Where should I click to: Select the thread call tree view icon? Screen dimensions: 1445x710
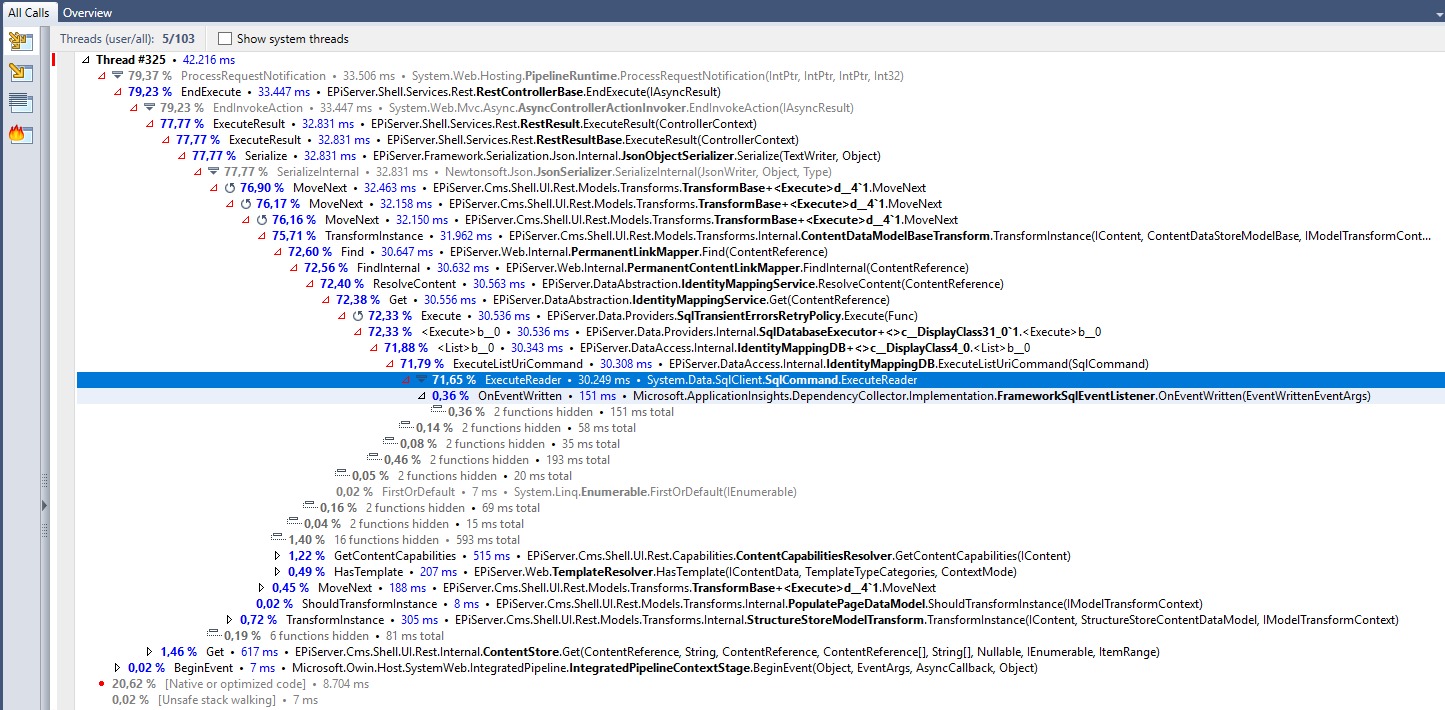tap(20, 42)
